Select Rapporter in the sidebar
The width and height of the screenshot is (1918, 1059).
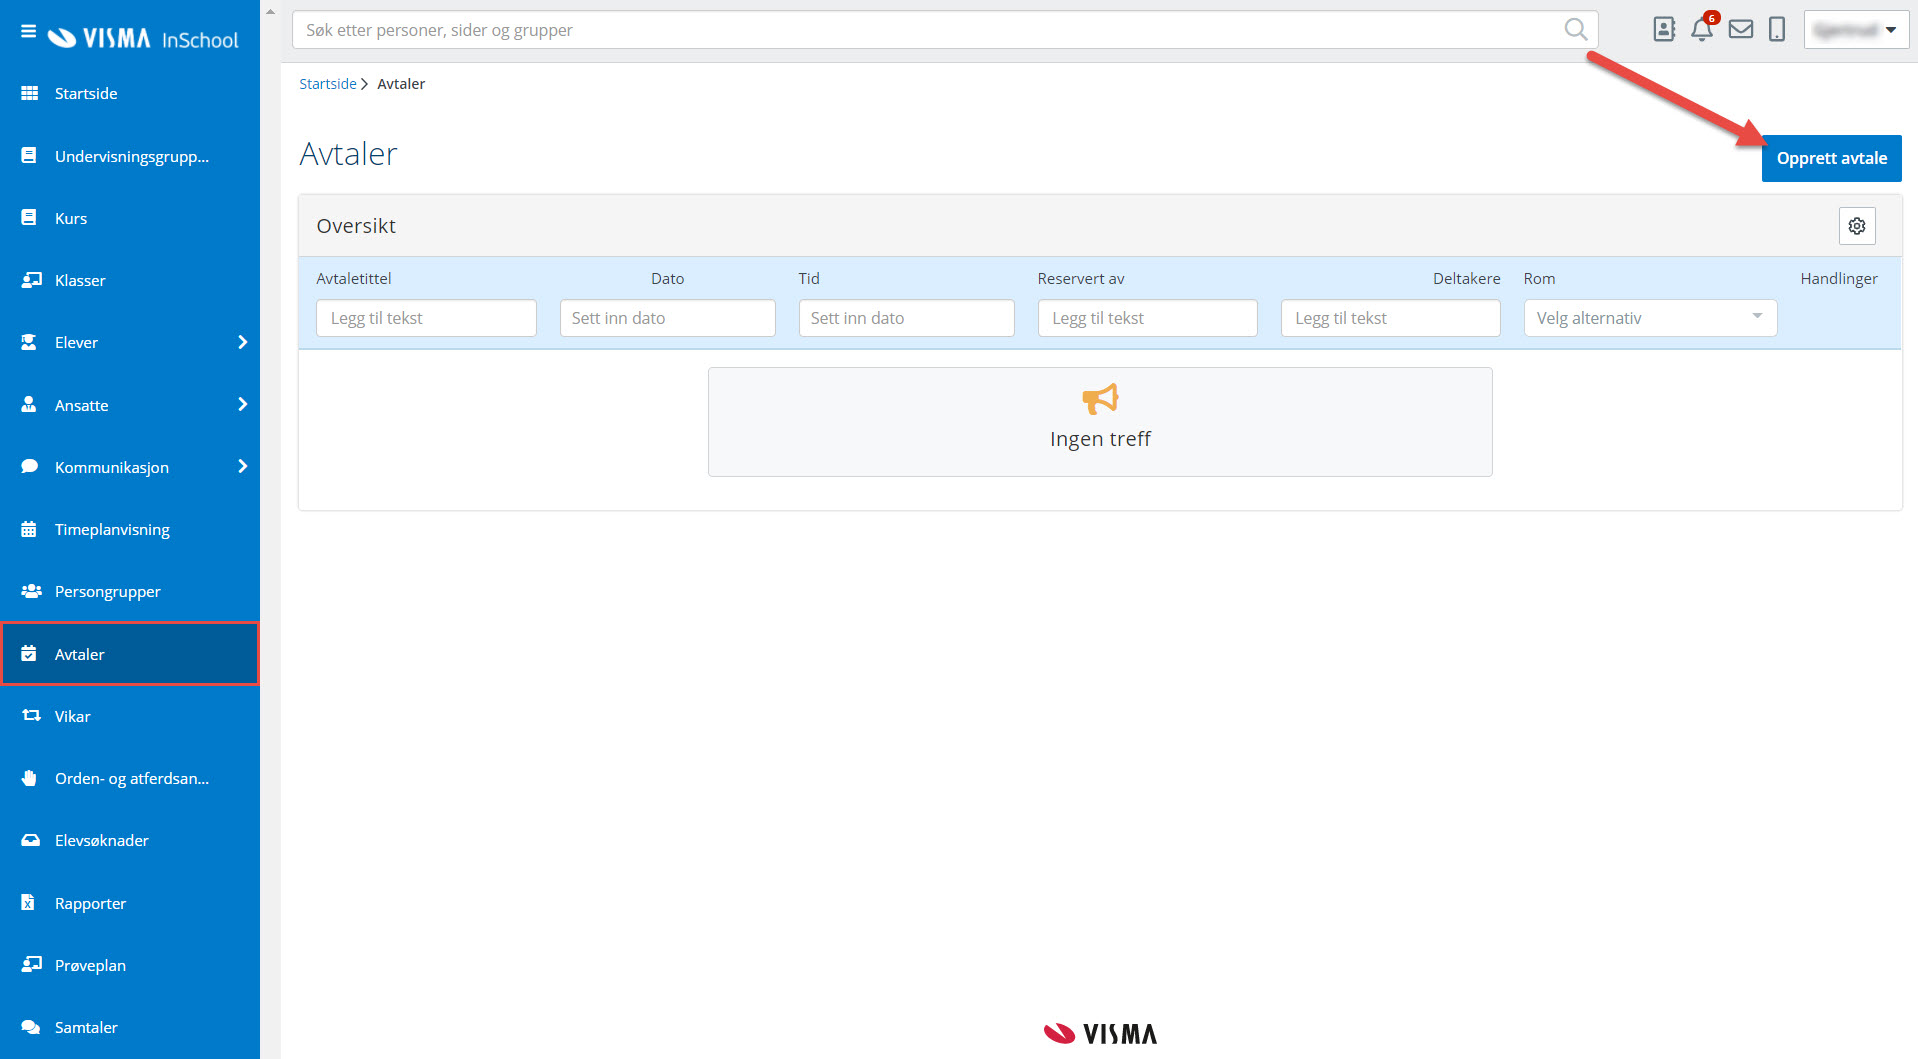[90, 903]
